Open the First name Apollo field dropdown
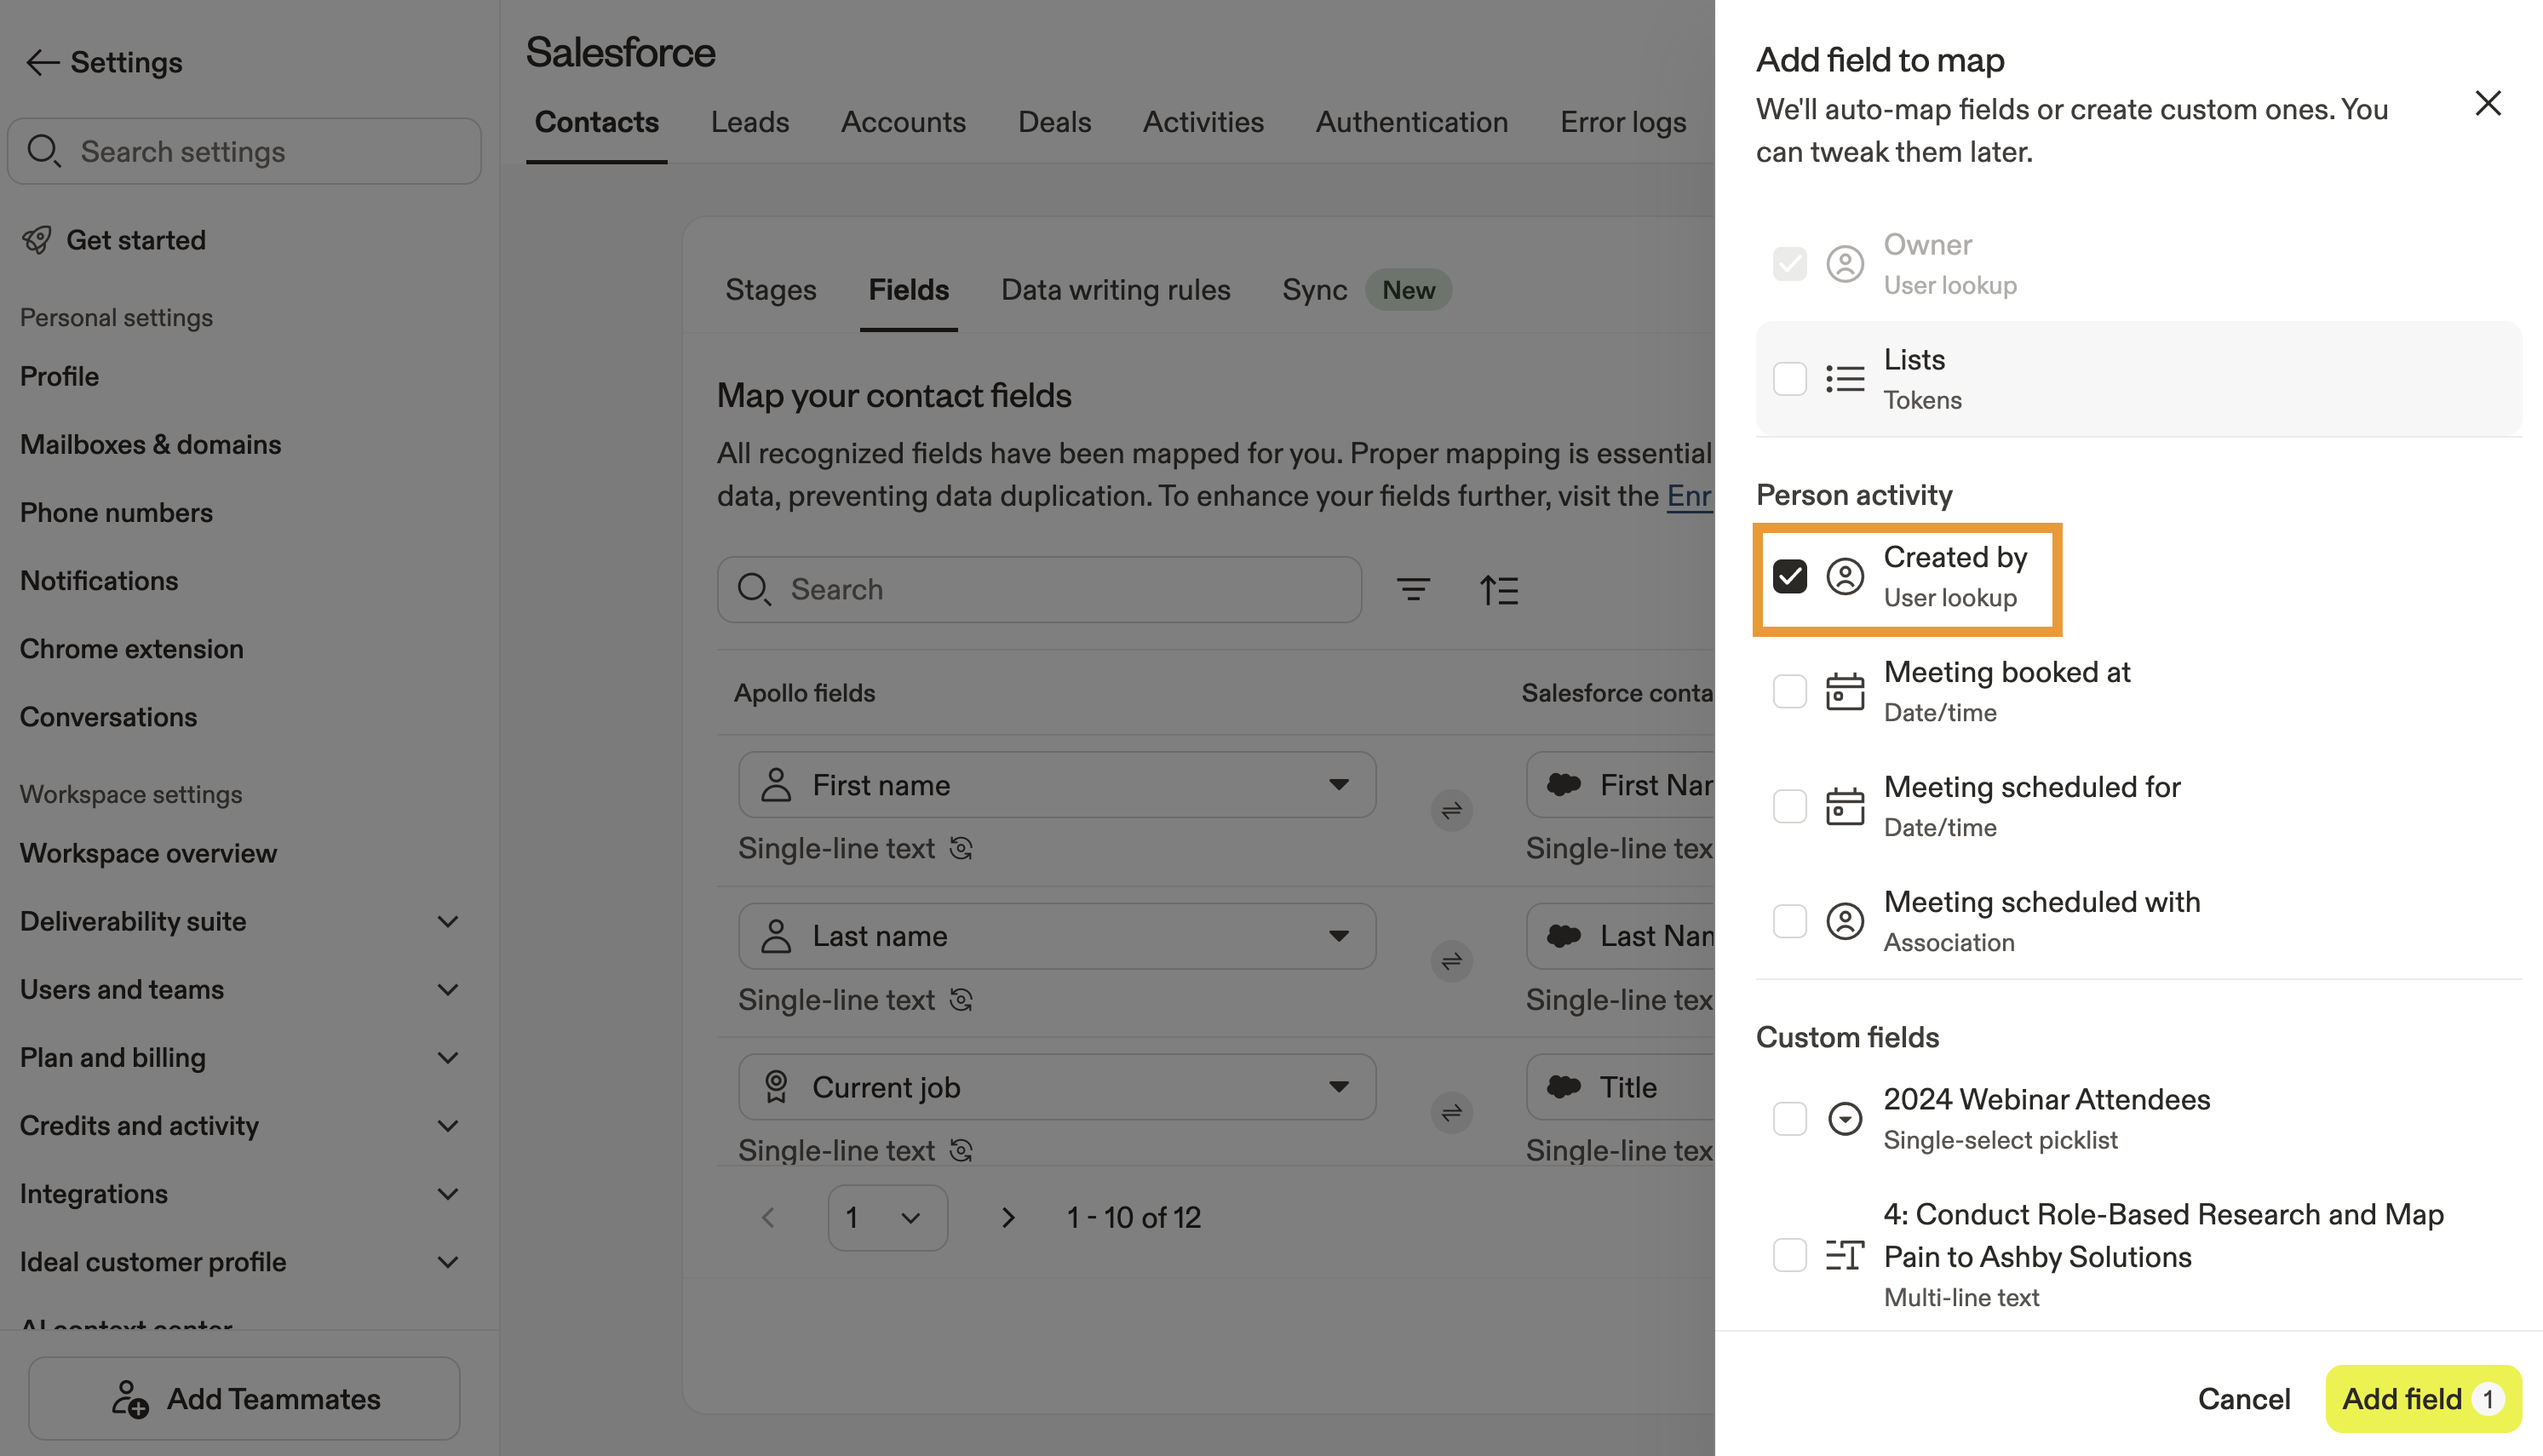Viewport: 2543px width, 1456px height. coord(1057,785)
